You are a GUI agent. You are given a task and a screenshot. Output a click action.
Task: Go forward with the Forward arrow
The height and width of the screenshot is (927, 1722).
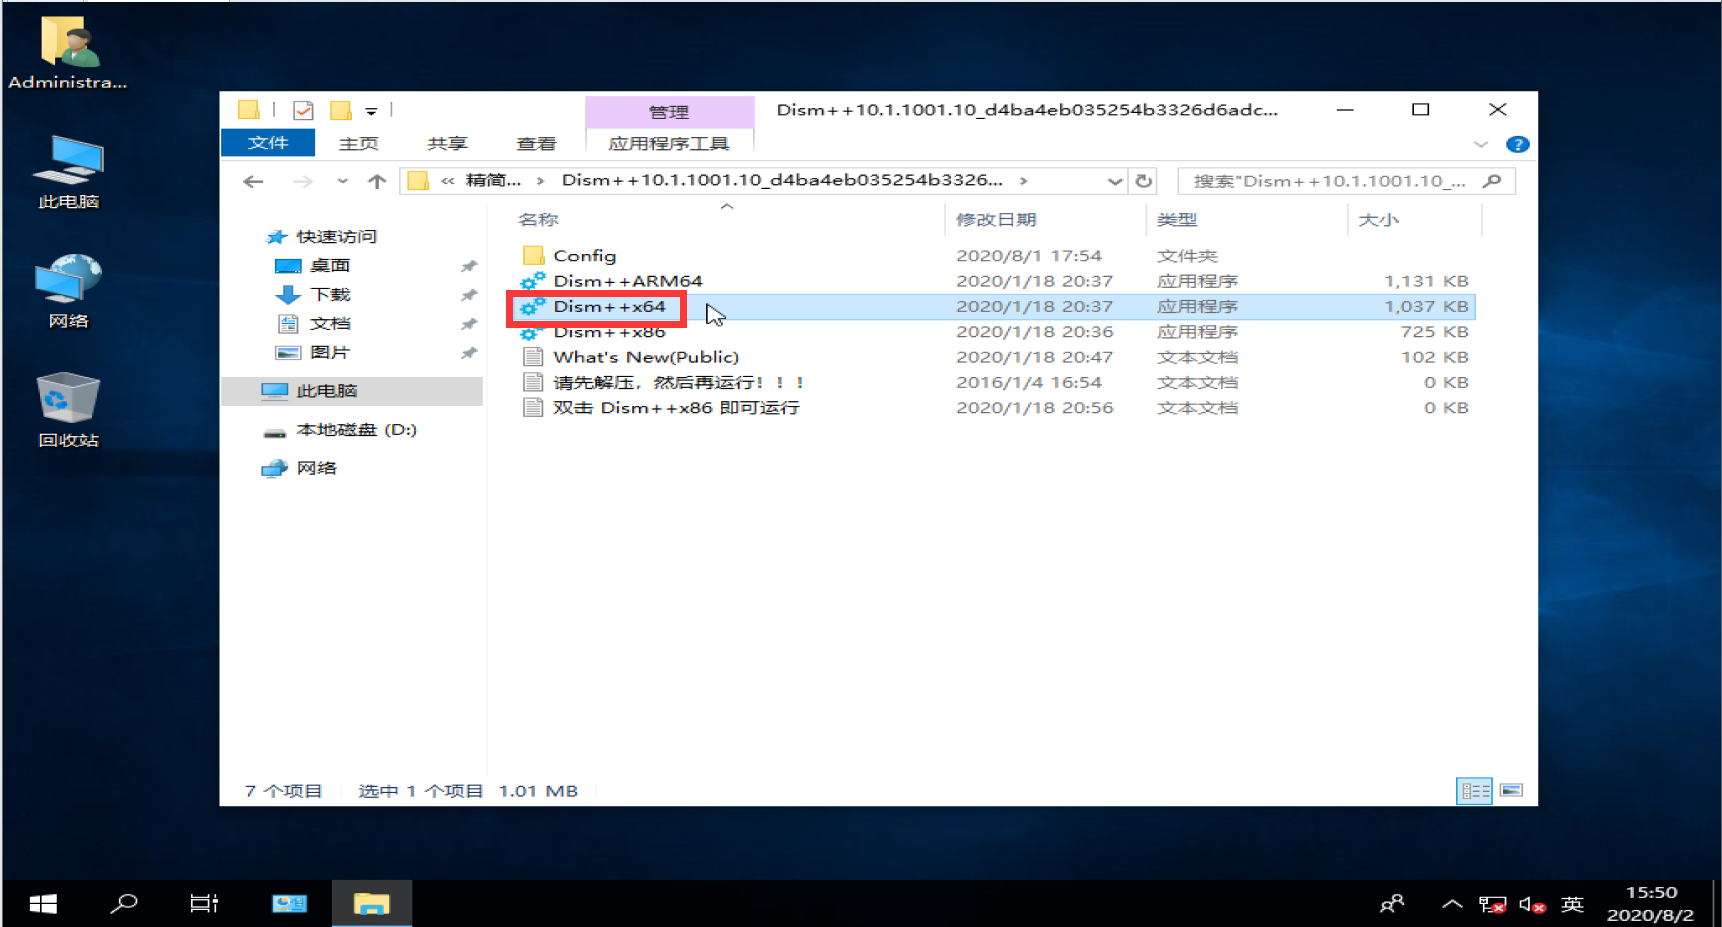tap(303, 181)
